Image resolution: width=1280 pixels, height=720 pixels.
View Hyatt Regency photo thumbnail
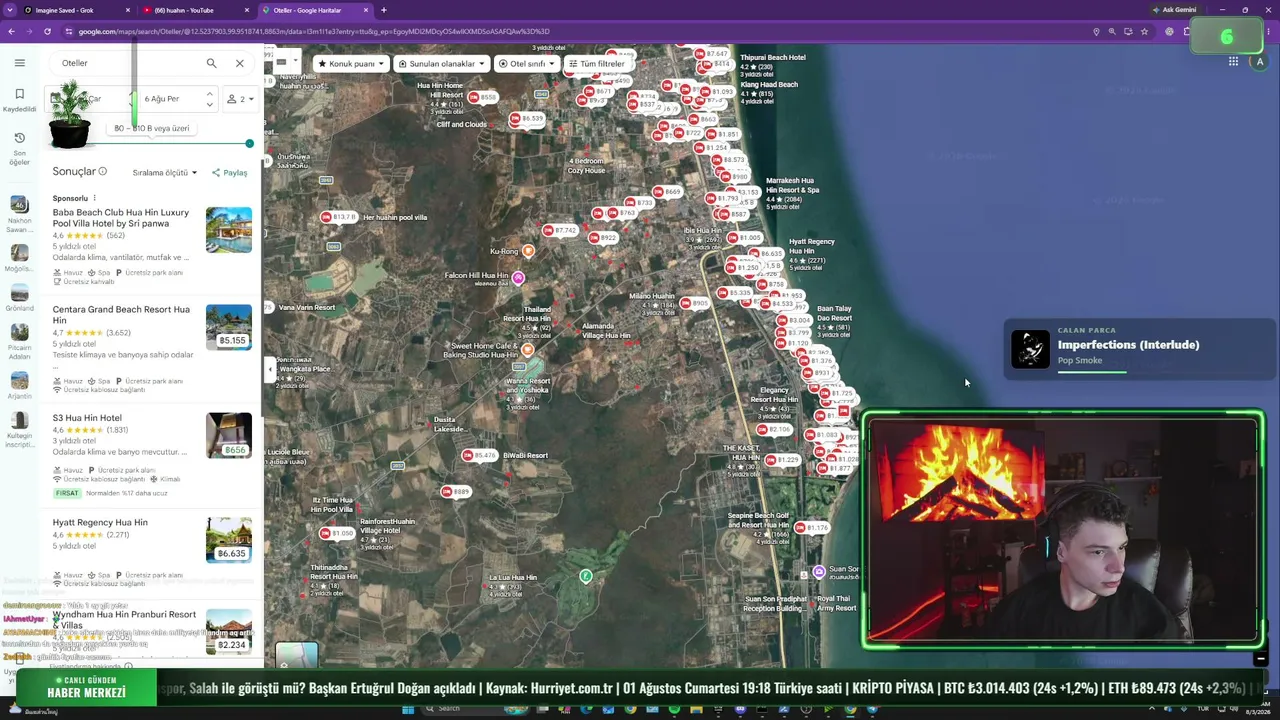[x=229, y=540]
